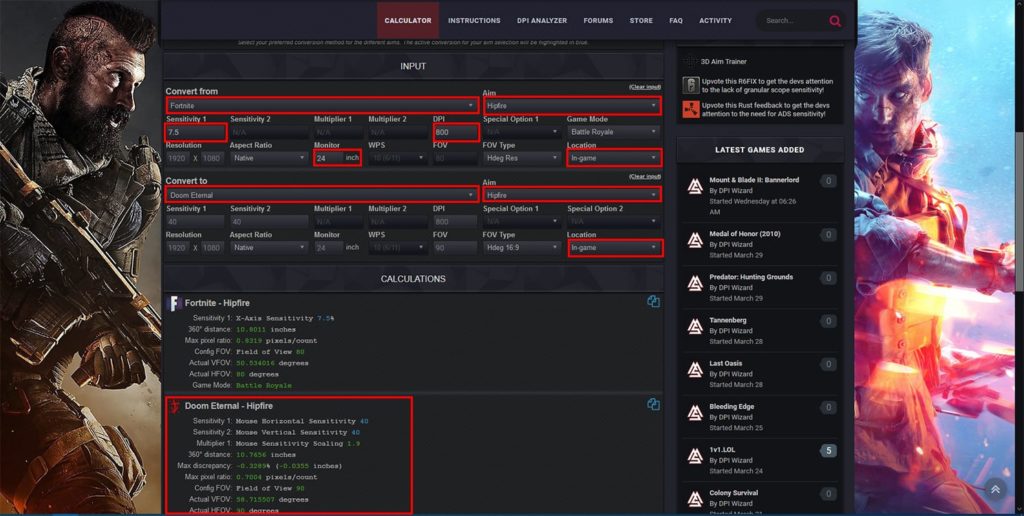
Task: Click the 10.7656 inches 360° distance value
Action: 266,455
